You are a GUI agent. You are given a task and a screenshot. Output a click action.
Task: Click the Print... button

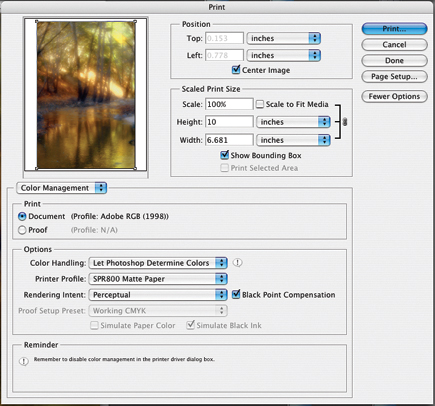[394, 29]
